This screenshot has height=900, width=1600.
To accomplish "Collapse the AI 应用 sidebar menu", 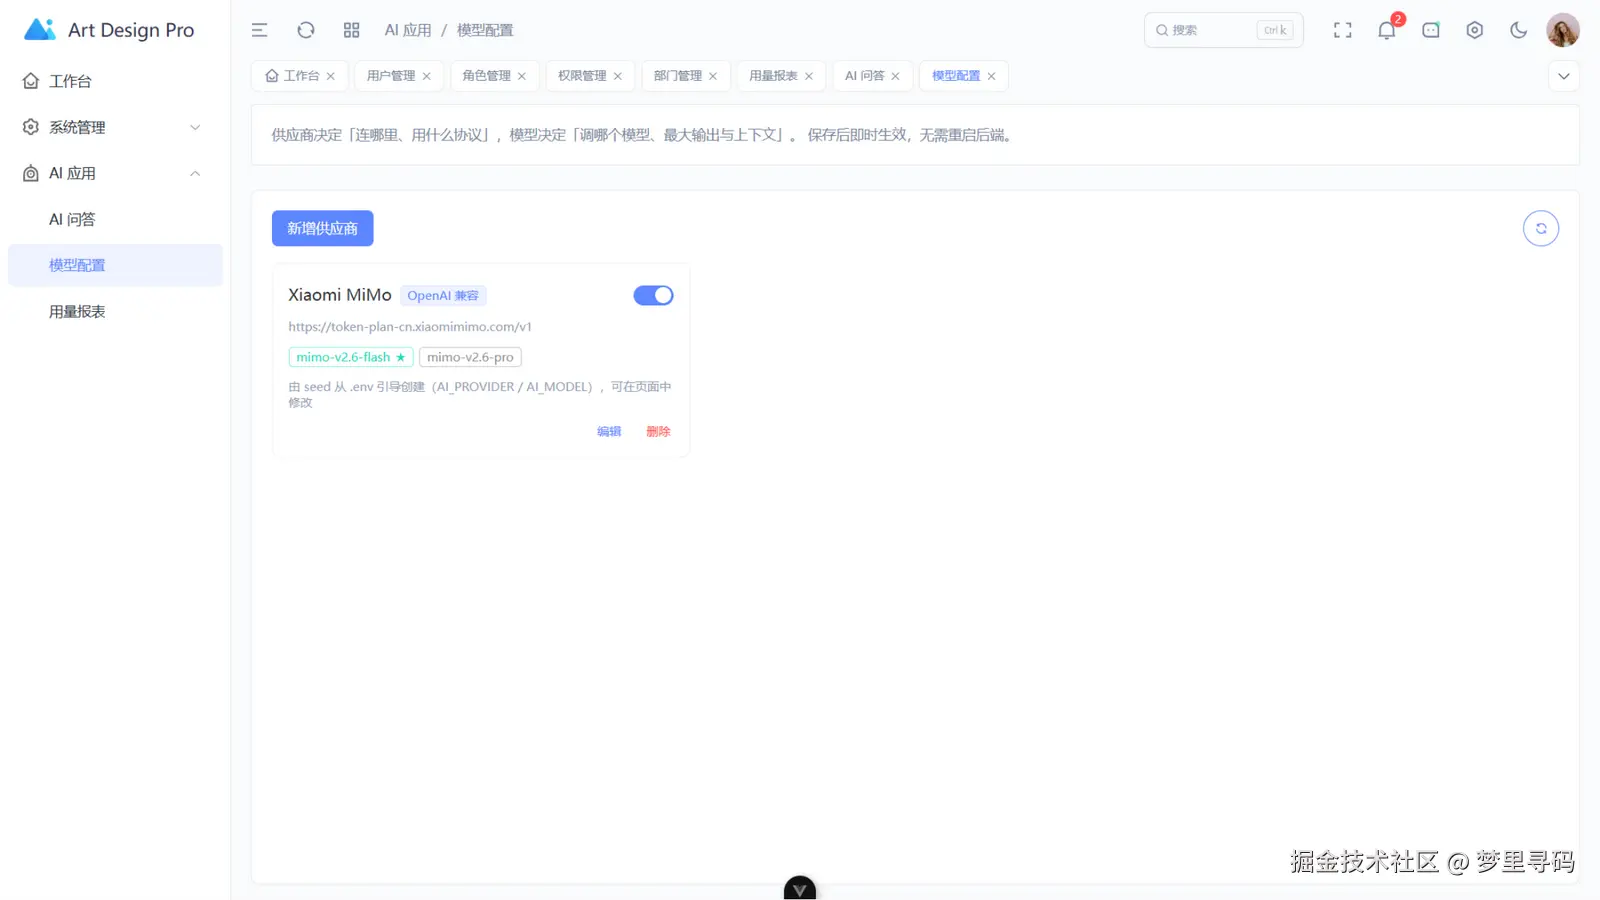I will click(115, 173).
